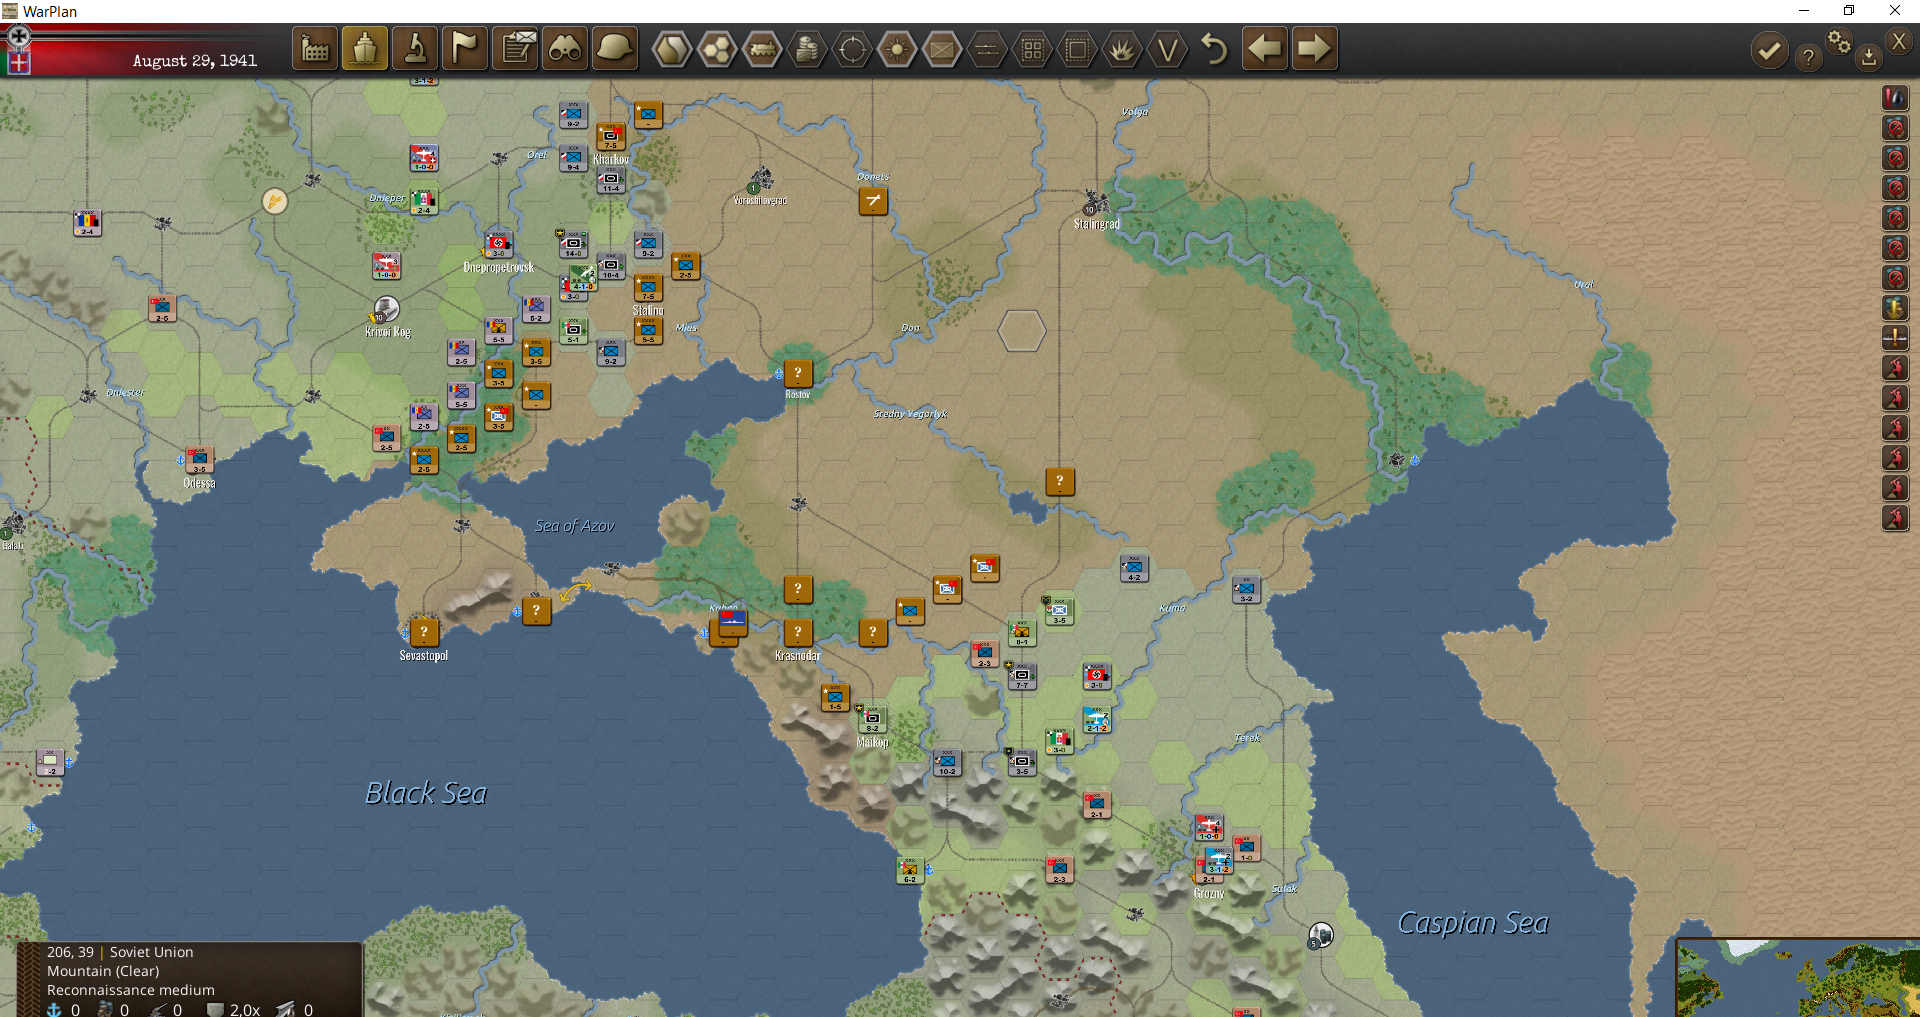Select the unit near Maikop
This screenshot has height=1017, width=1920.
click(872, 719)
